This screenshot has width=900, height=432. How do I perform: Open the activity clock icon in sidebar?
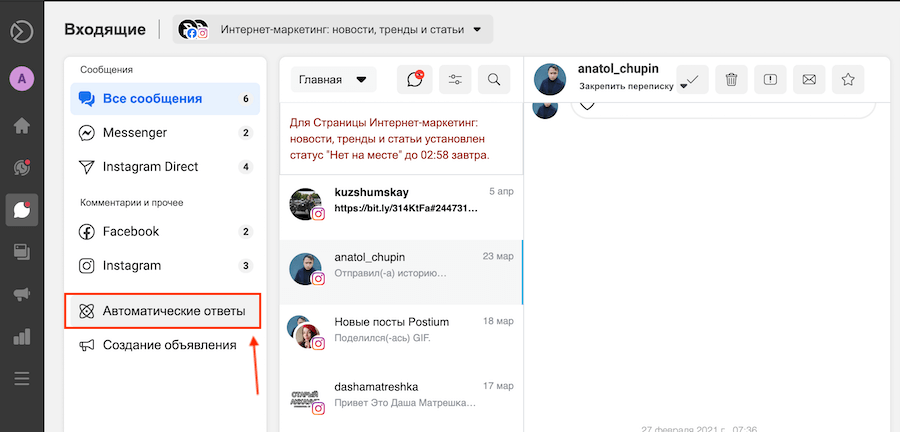[22, 168]
